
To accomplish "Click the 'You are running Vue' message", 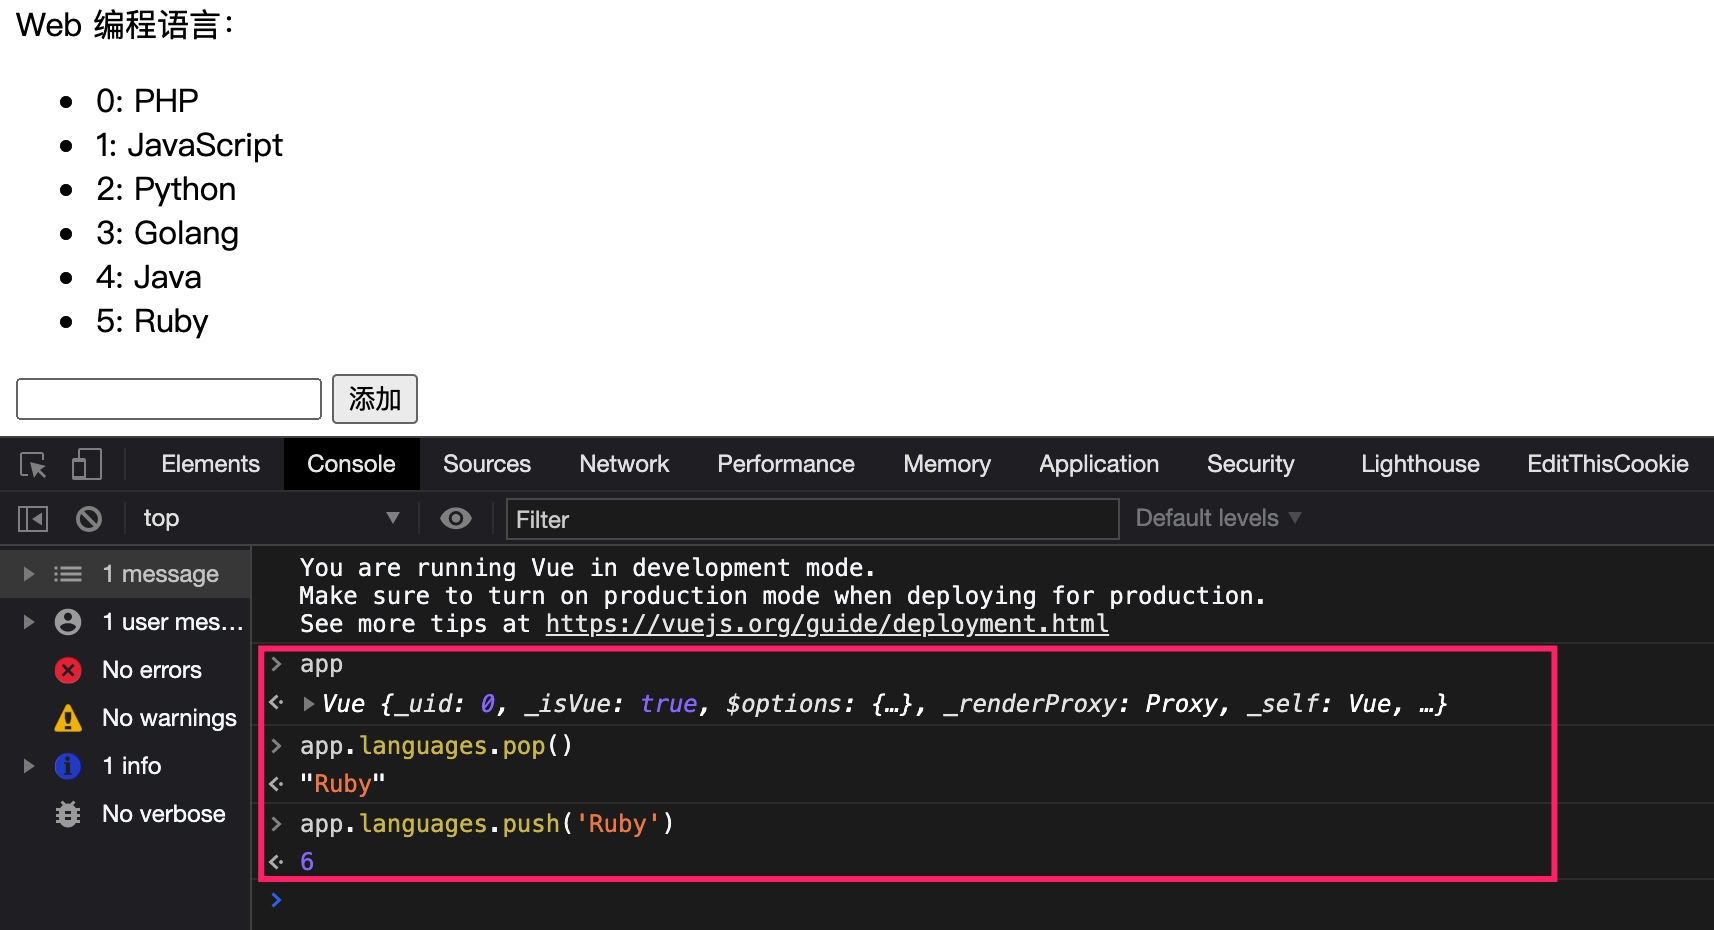I will click(x=587, y=568).
